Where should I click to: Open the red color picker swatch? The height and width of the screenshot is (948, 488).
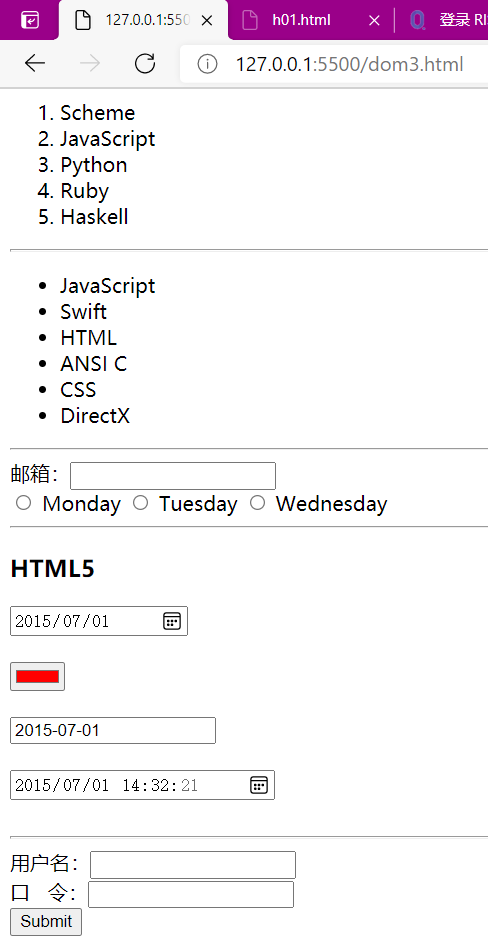(37, 677)
